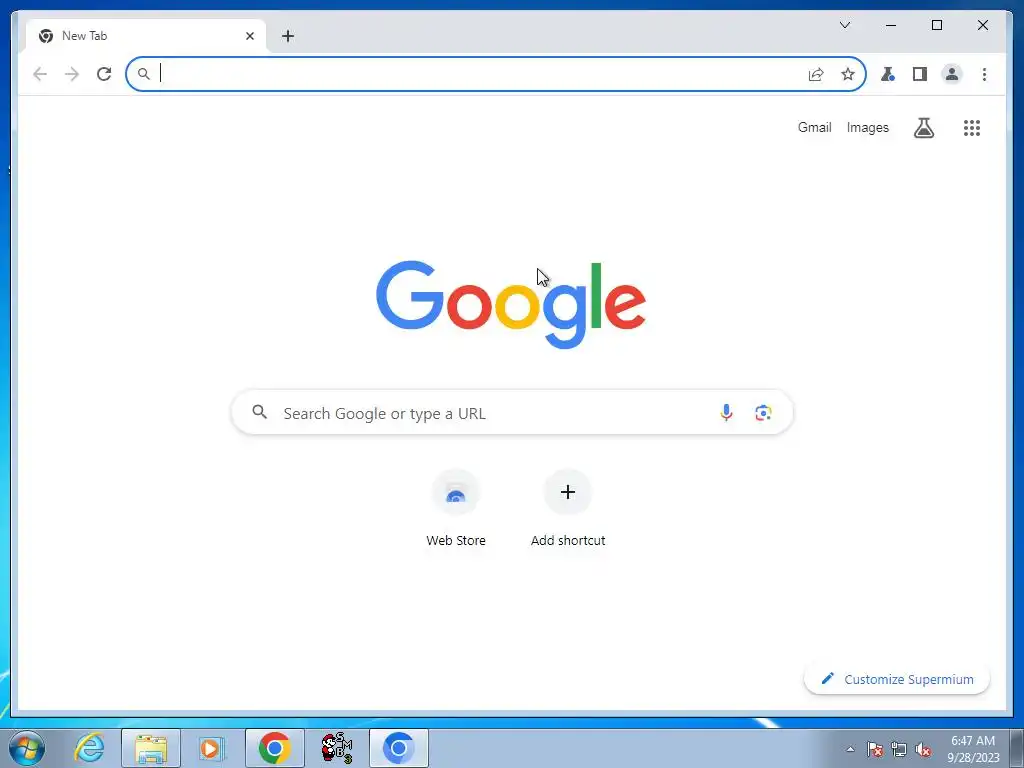Open the Images link
The width and height of the screenshot is (1024, 768).
click(x=867, y=127)
